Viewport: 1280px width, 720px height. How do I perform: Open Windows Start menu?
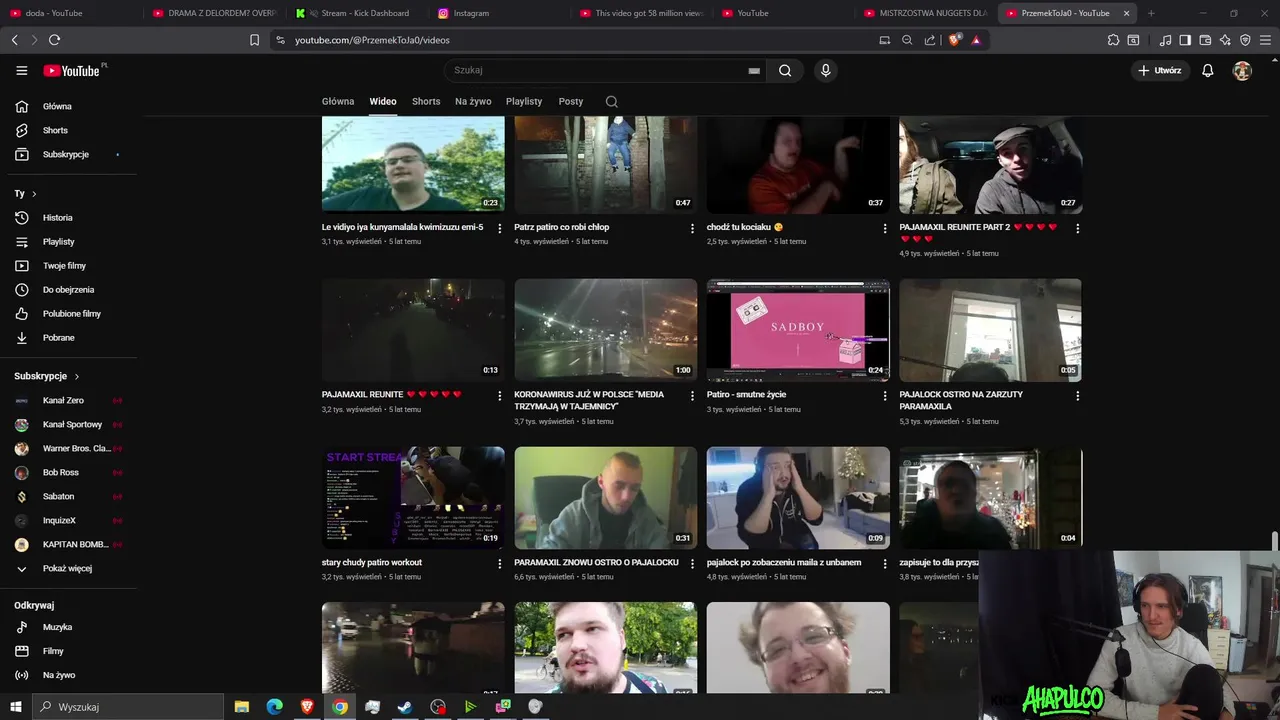click(15, 706)
